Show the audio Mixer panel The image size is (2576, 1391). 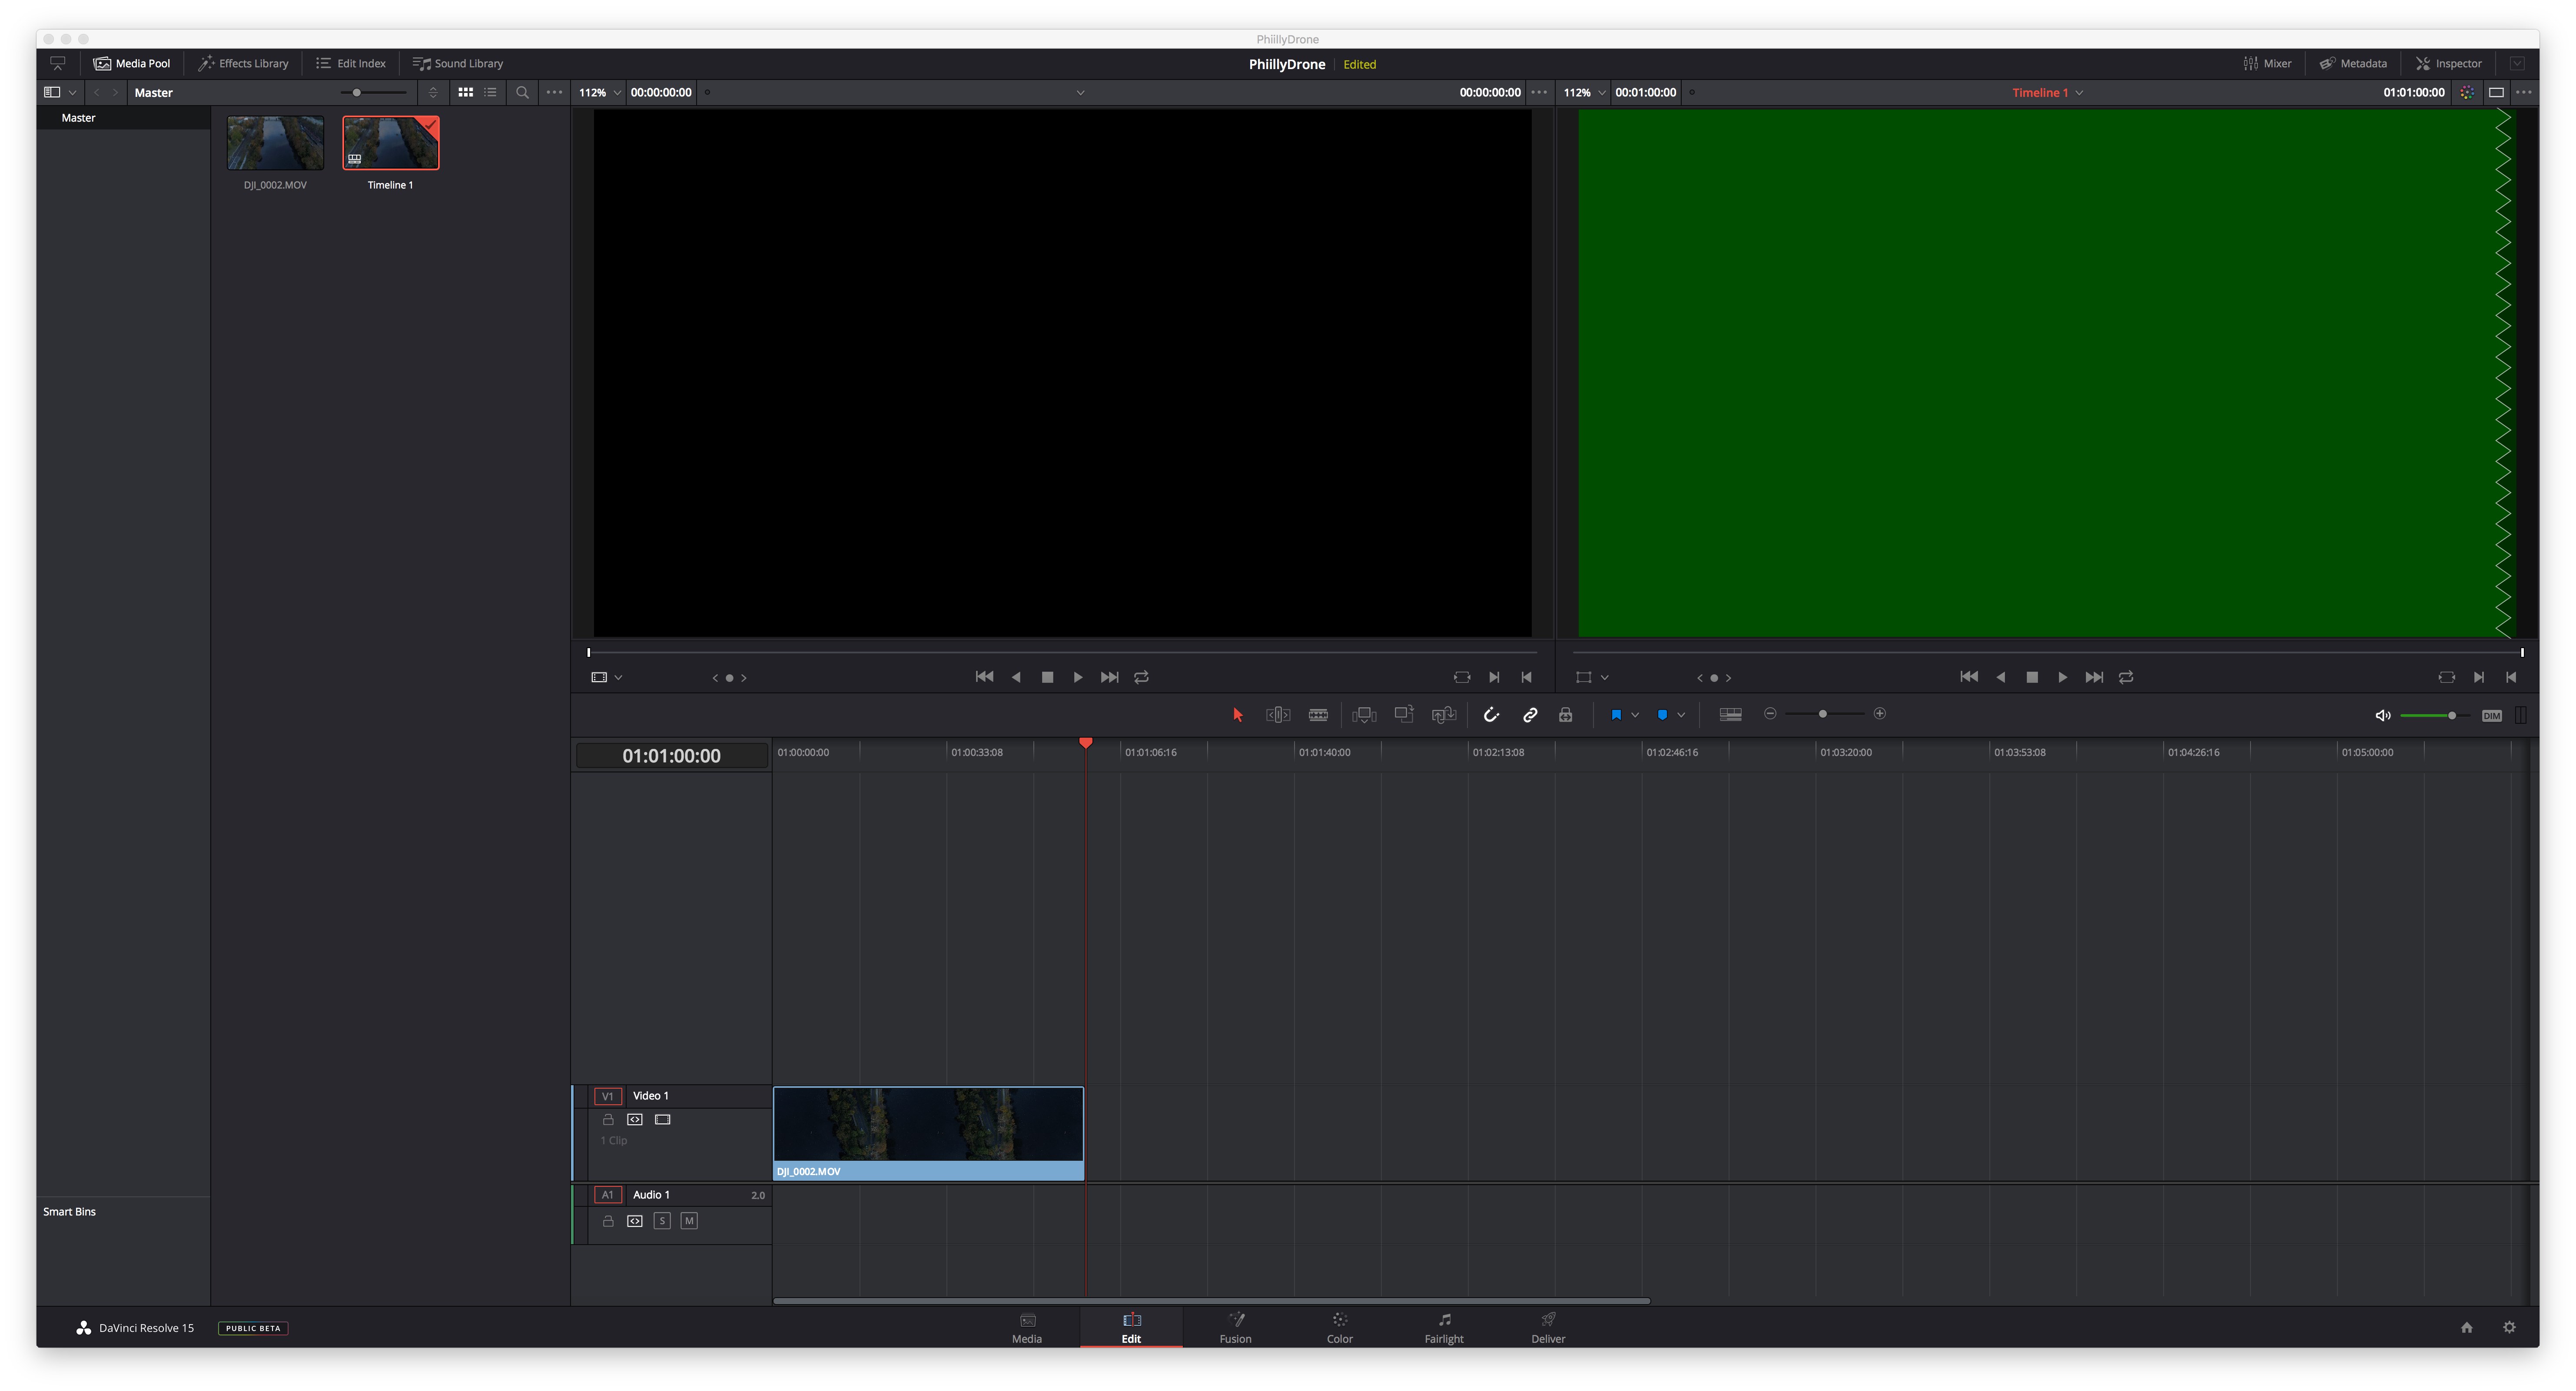click(x=2267, y=63)
